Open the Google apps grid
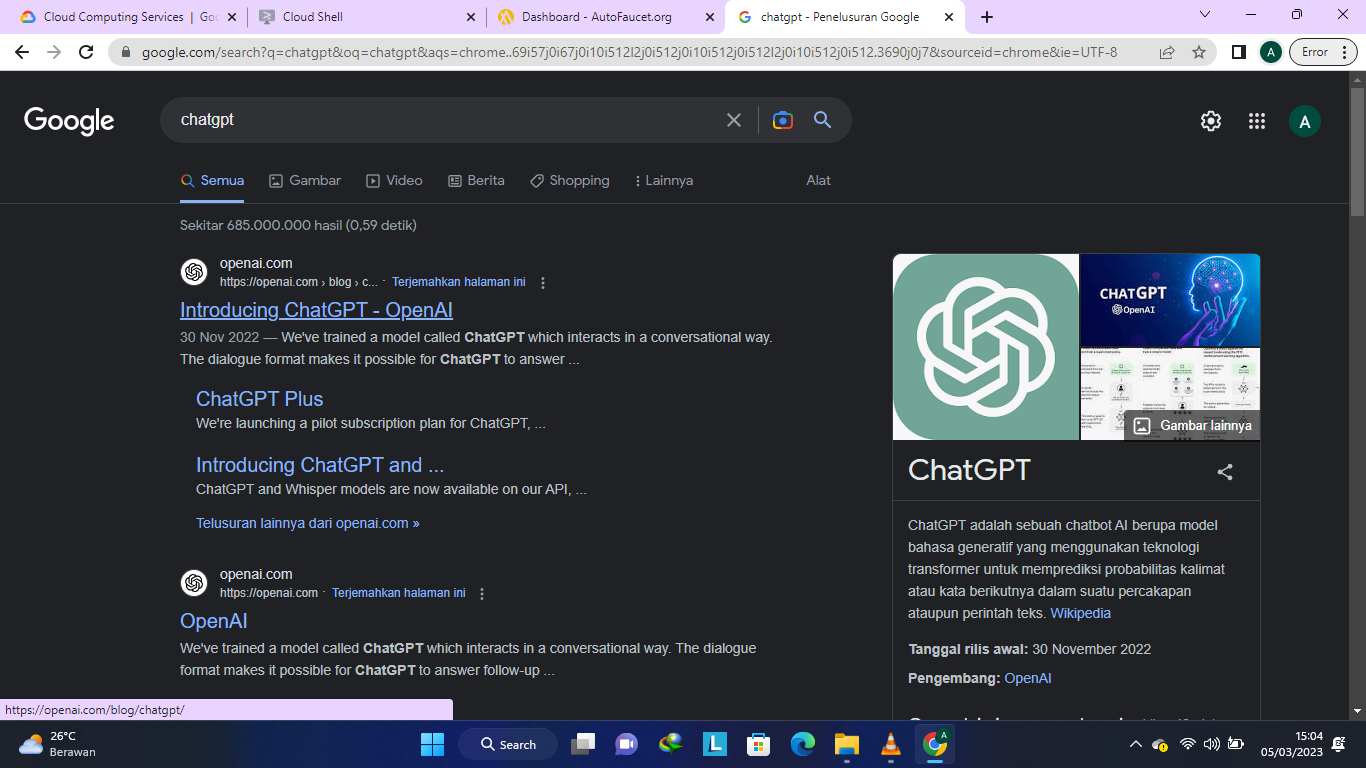The width and height of the screenshot is (1366, 768). pos(1257,121)
